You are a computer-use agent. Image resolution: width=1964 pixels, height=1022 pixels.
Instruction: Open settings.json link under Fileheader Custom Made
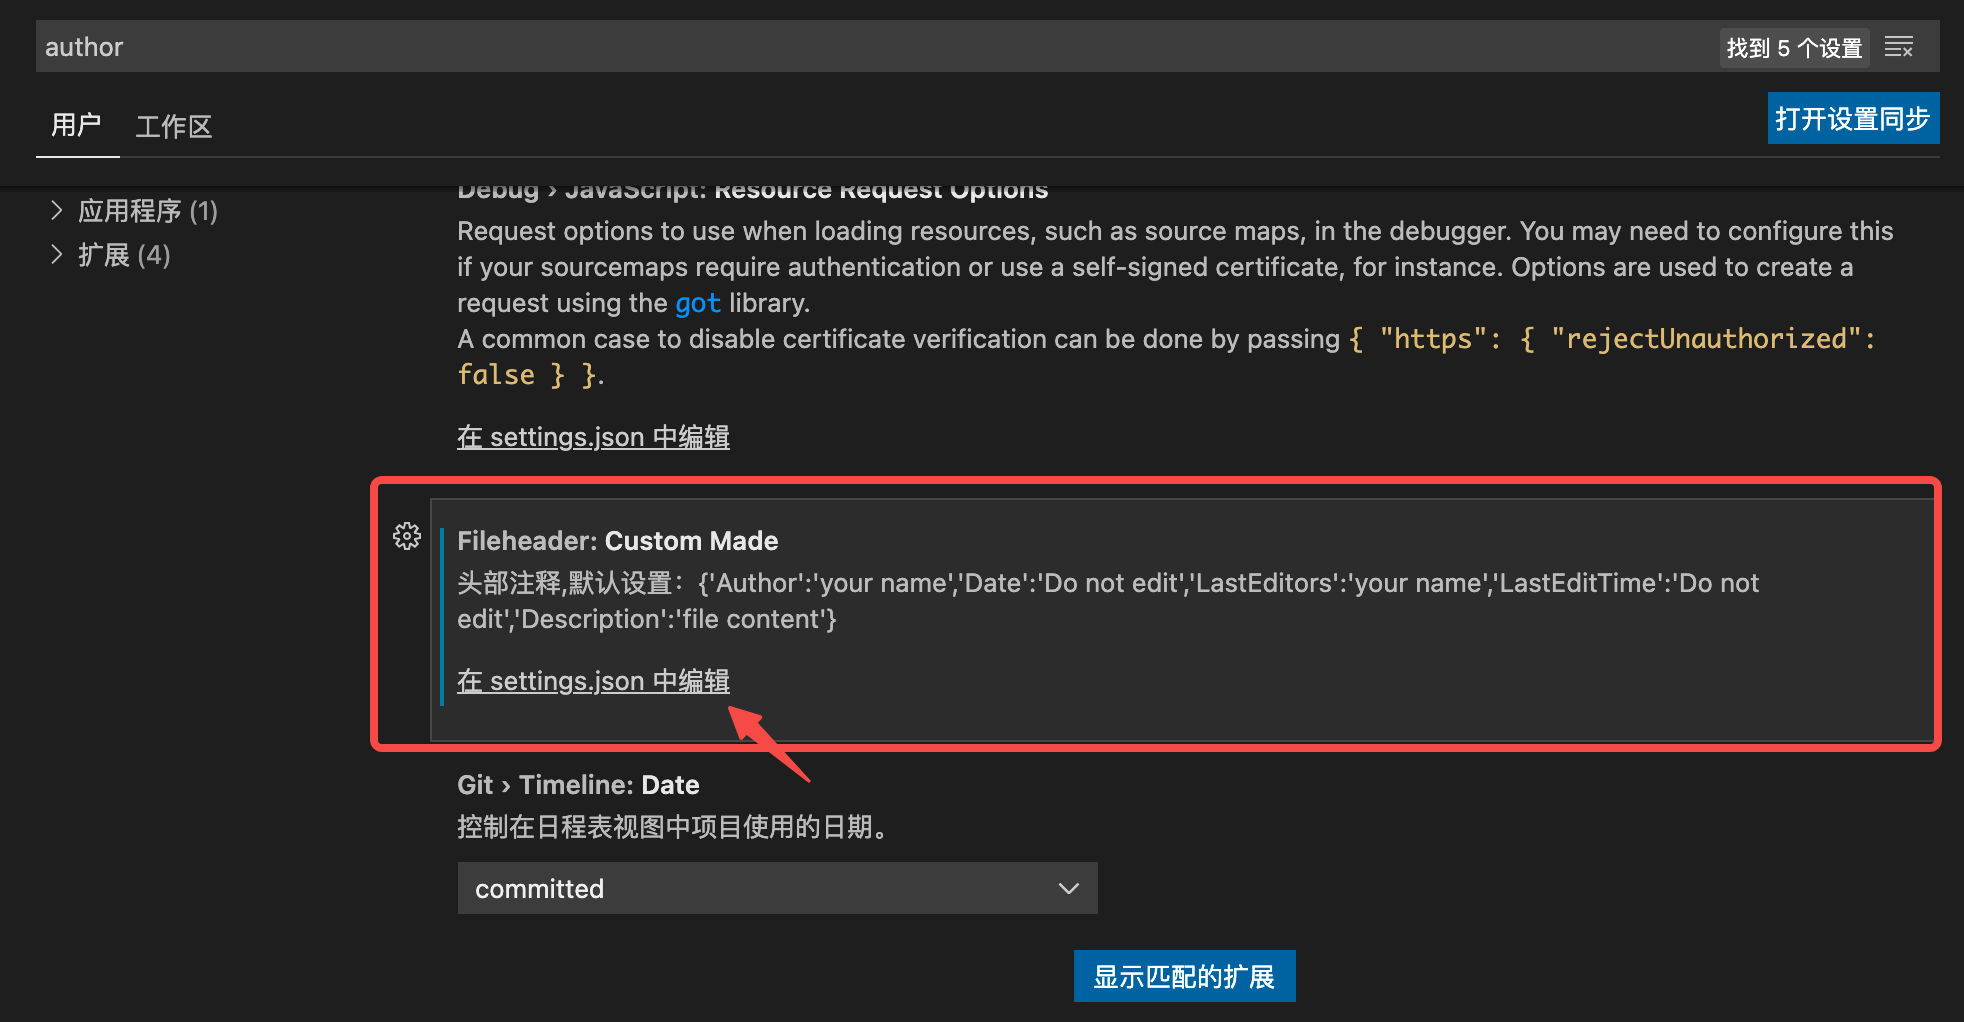pyautogui.click(x=593, y=681)
